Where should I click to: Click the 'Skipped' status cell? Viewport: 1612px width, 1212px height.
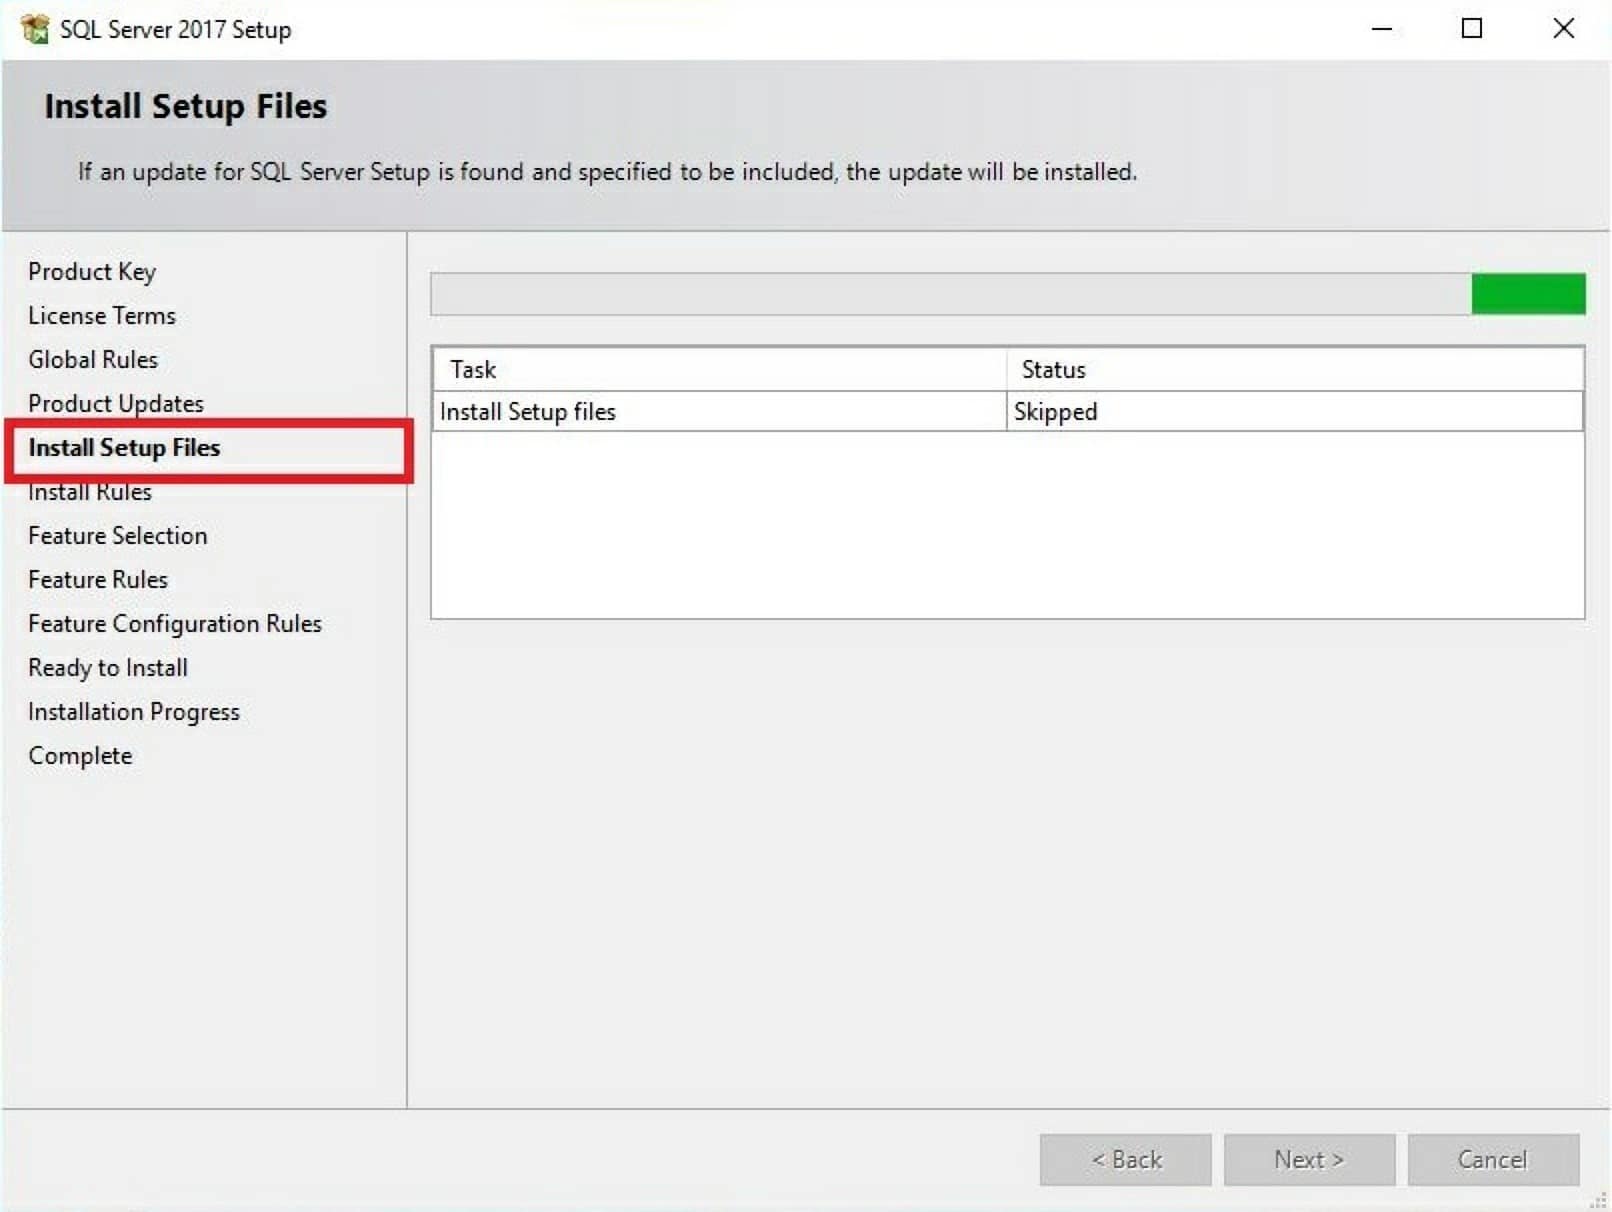click(1294, 412)
